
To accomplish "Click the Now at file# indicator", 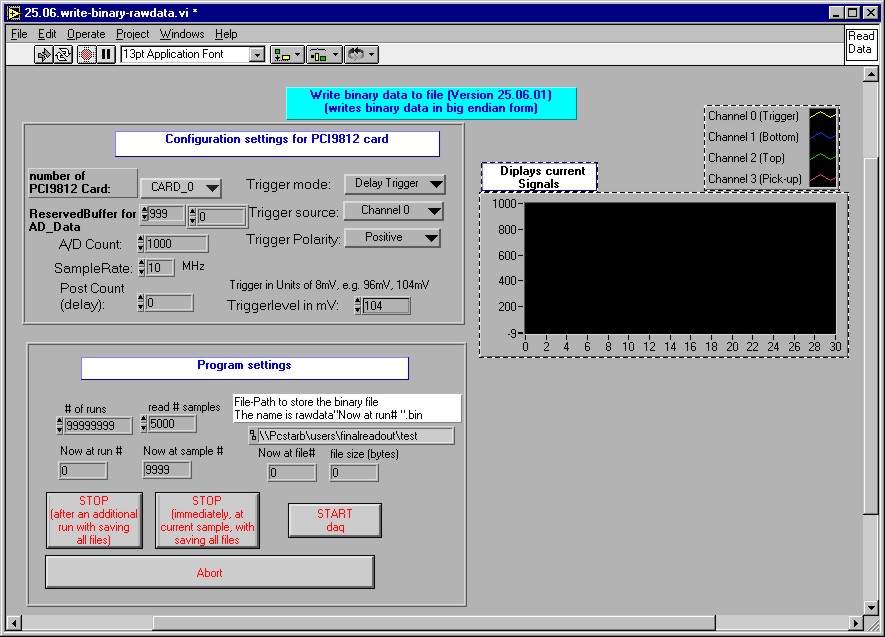I will click(292, 472).
